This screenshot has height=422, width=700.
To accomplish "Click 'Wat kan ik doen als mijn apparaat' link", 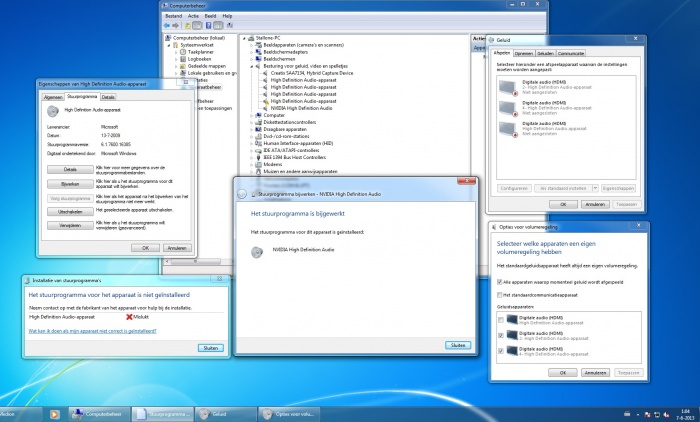I will (x=92, y=331).
